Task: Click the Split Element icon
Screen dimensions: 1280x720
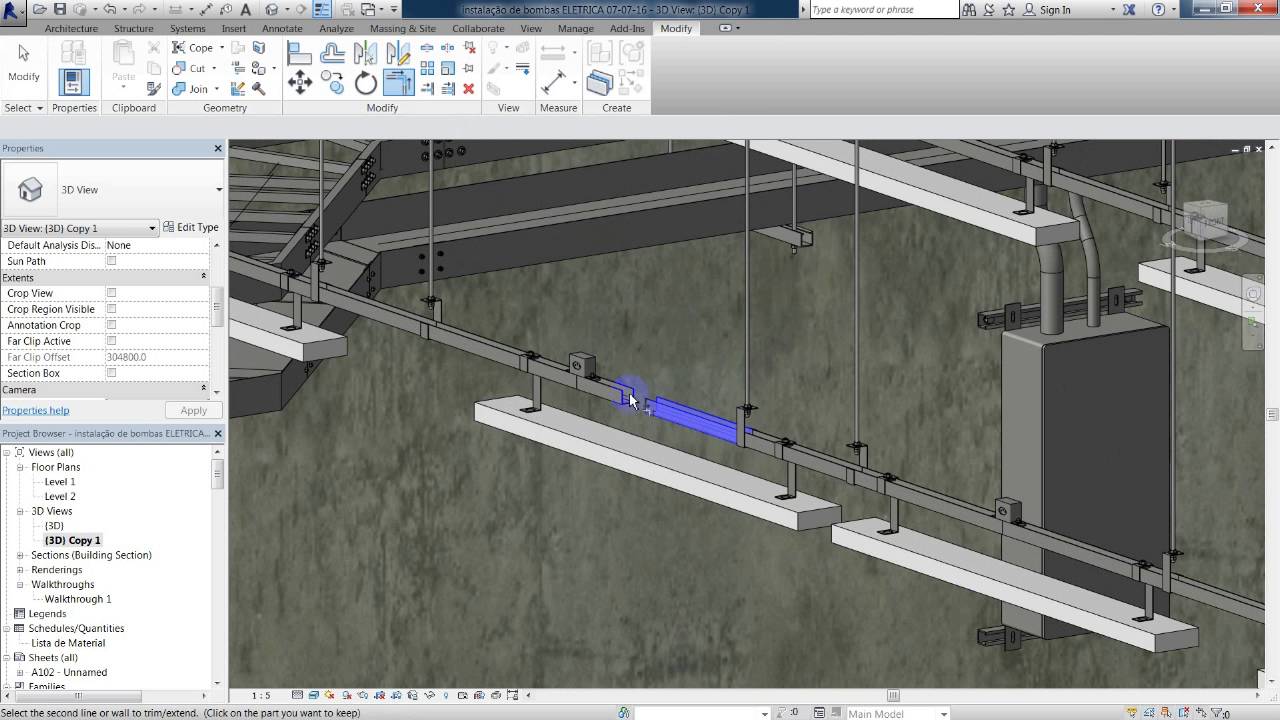Action: click(427, 48)
